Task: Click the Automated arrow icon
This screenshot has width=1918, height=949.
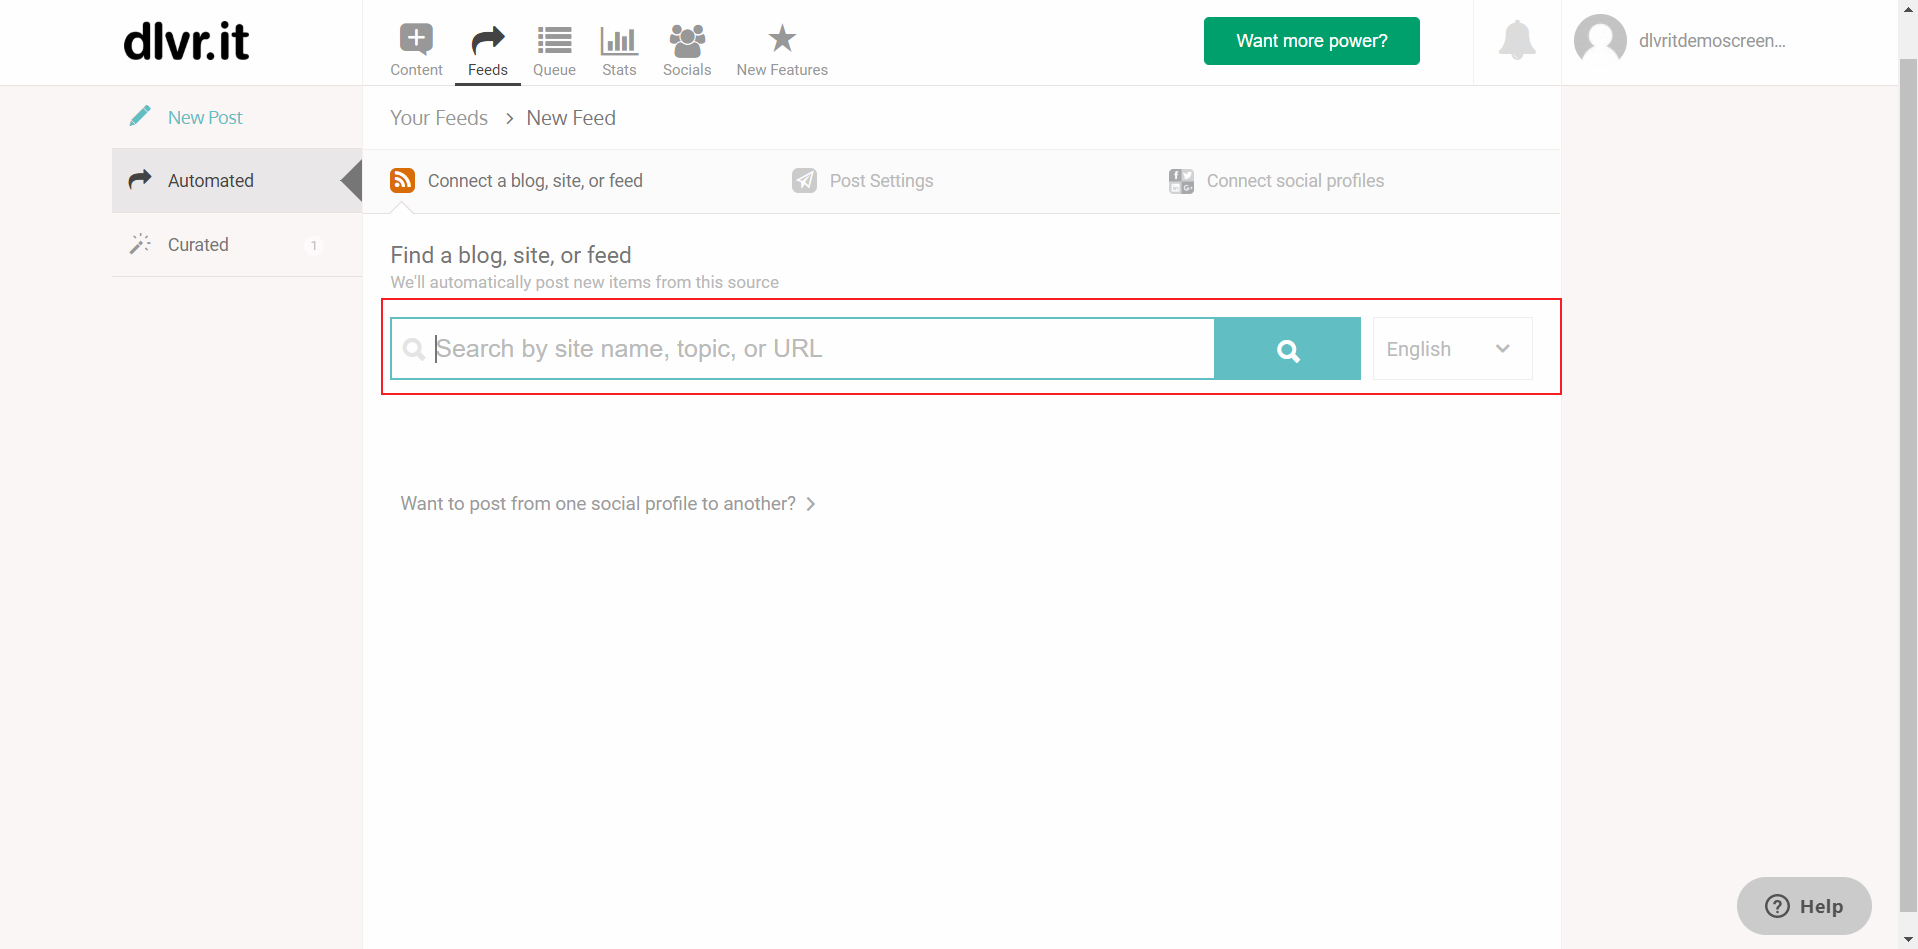Action: 140,179
